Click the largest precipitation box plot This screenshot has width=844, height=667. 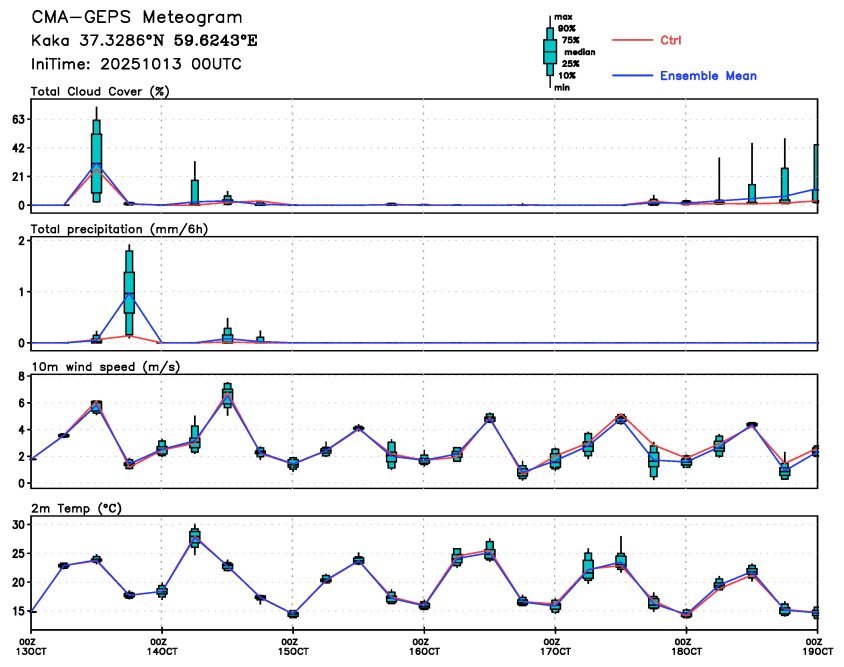tap(129, 290)
